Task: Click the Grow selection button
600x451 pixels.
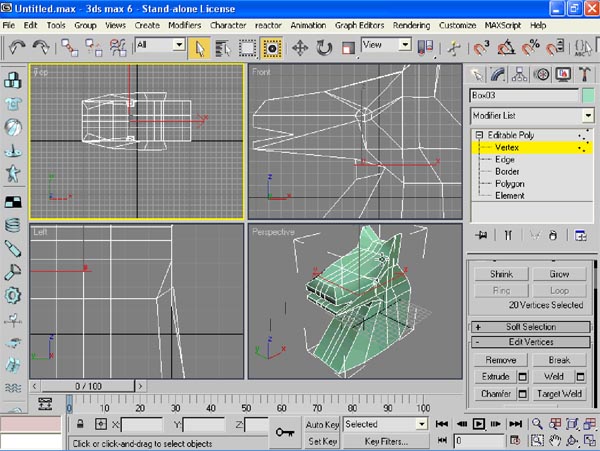Action: tap(558, 274)
